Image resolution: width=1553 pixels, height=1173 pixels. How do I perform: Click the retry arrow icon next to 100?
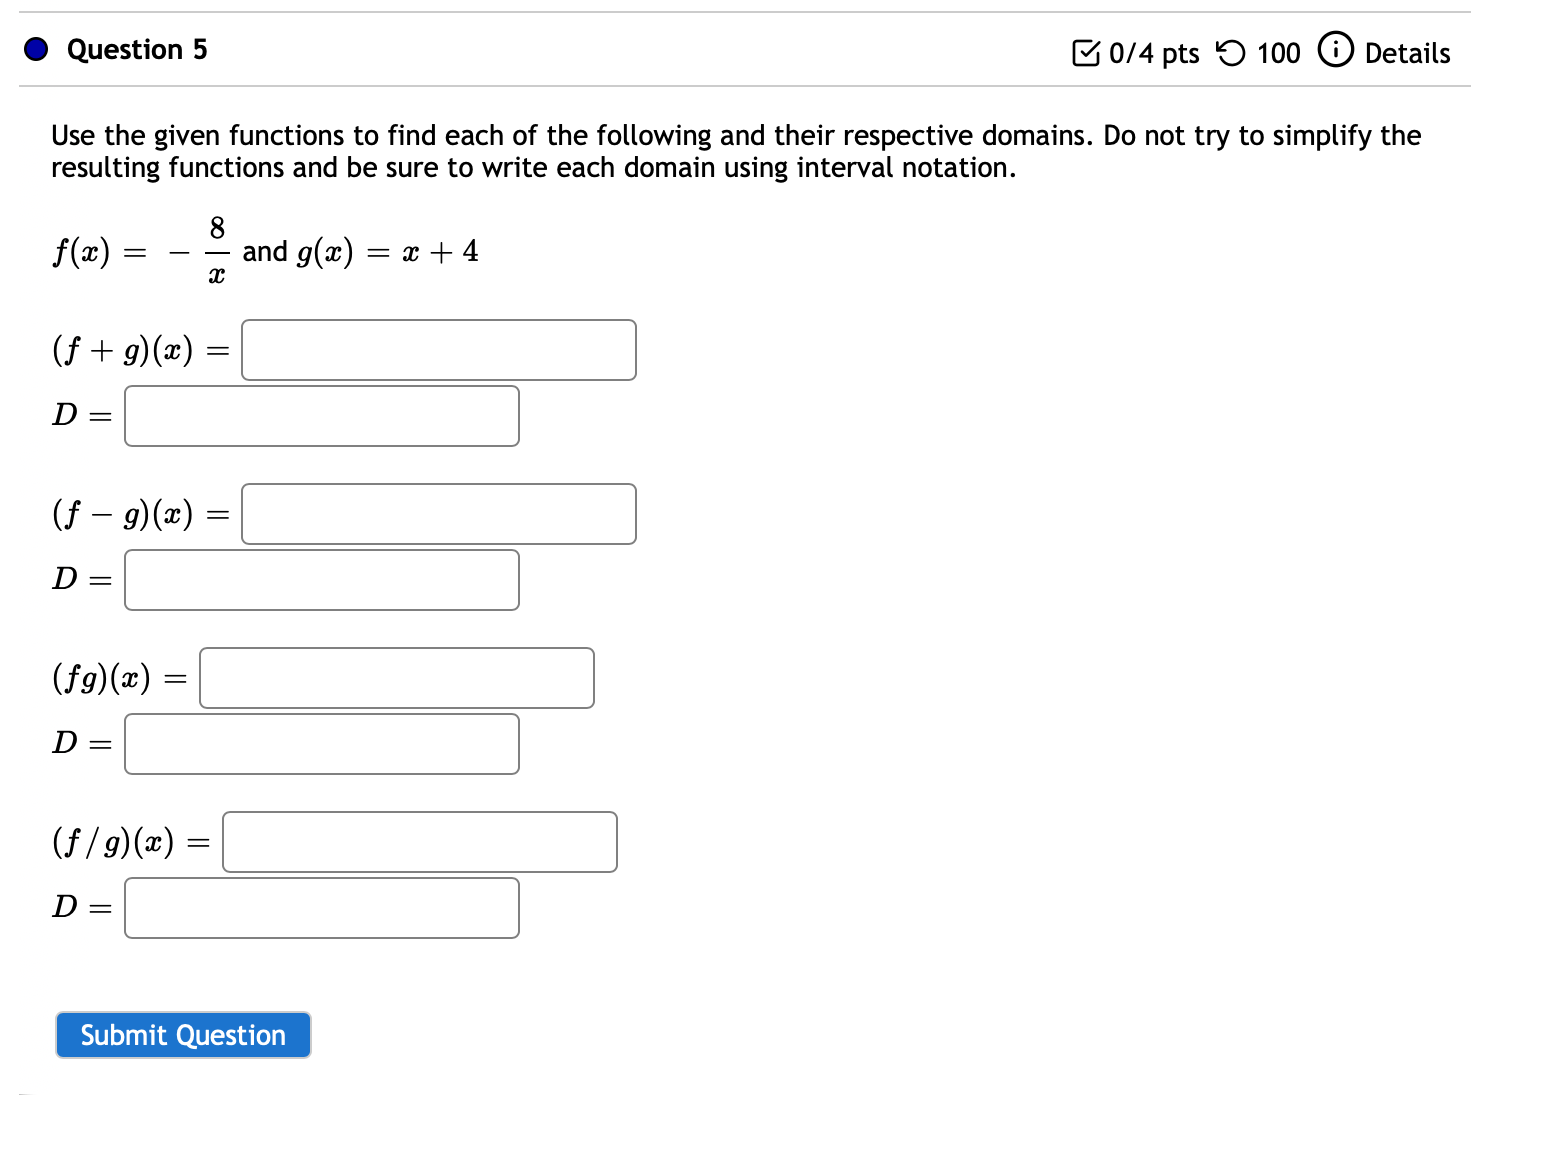[x=1233, y=52]
